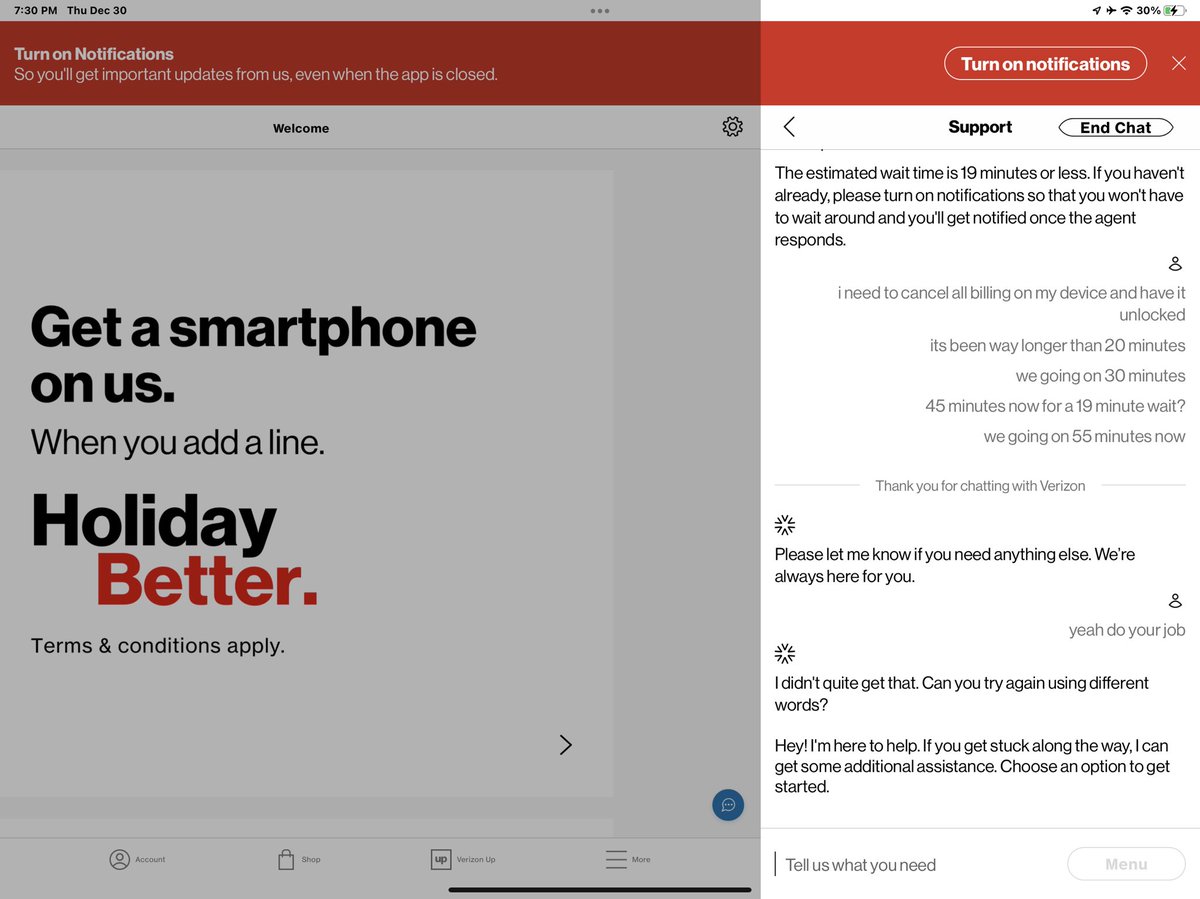Tap 'Hey! I'm here to help' message
Screen dimensions: 1200x899
tap(972, 766)
